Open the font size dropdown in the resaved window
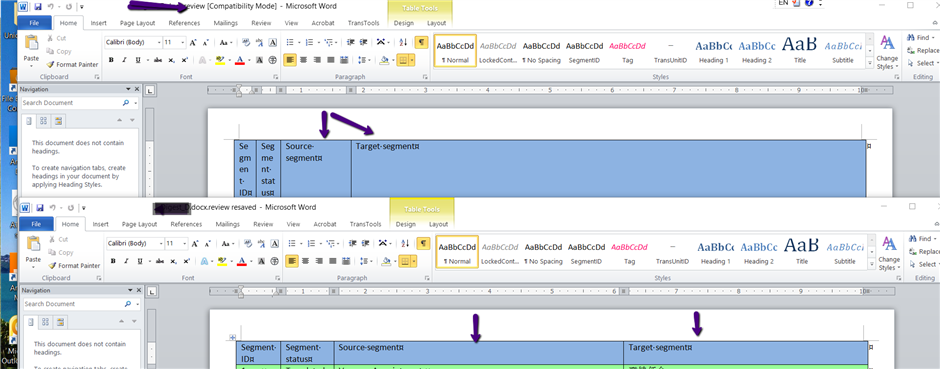This screenshot has height=369, width=940. click(x=186, y=244)
